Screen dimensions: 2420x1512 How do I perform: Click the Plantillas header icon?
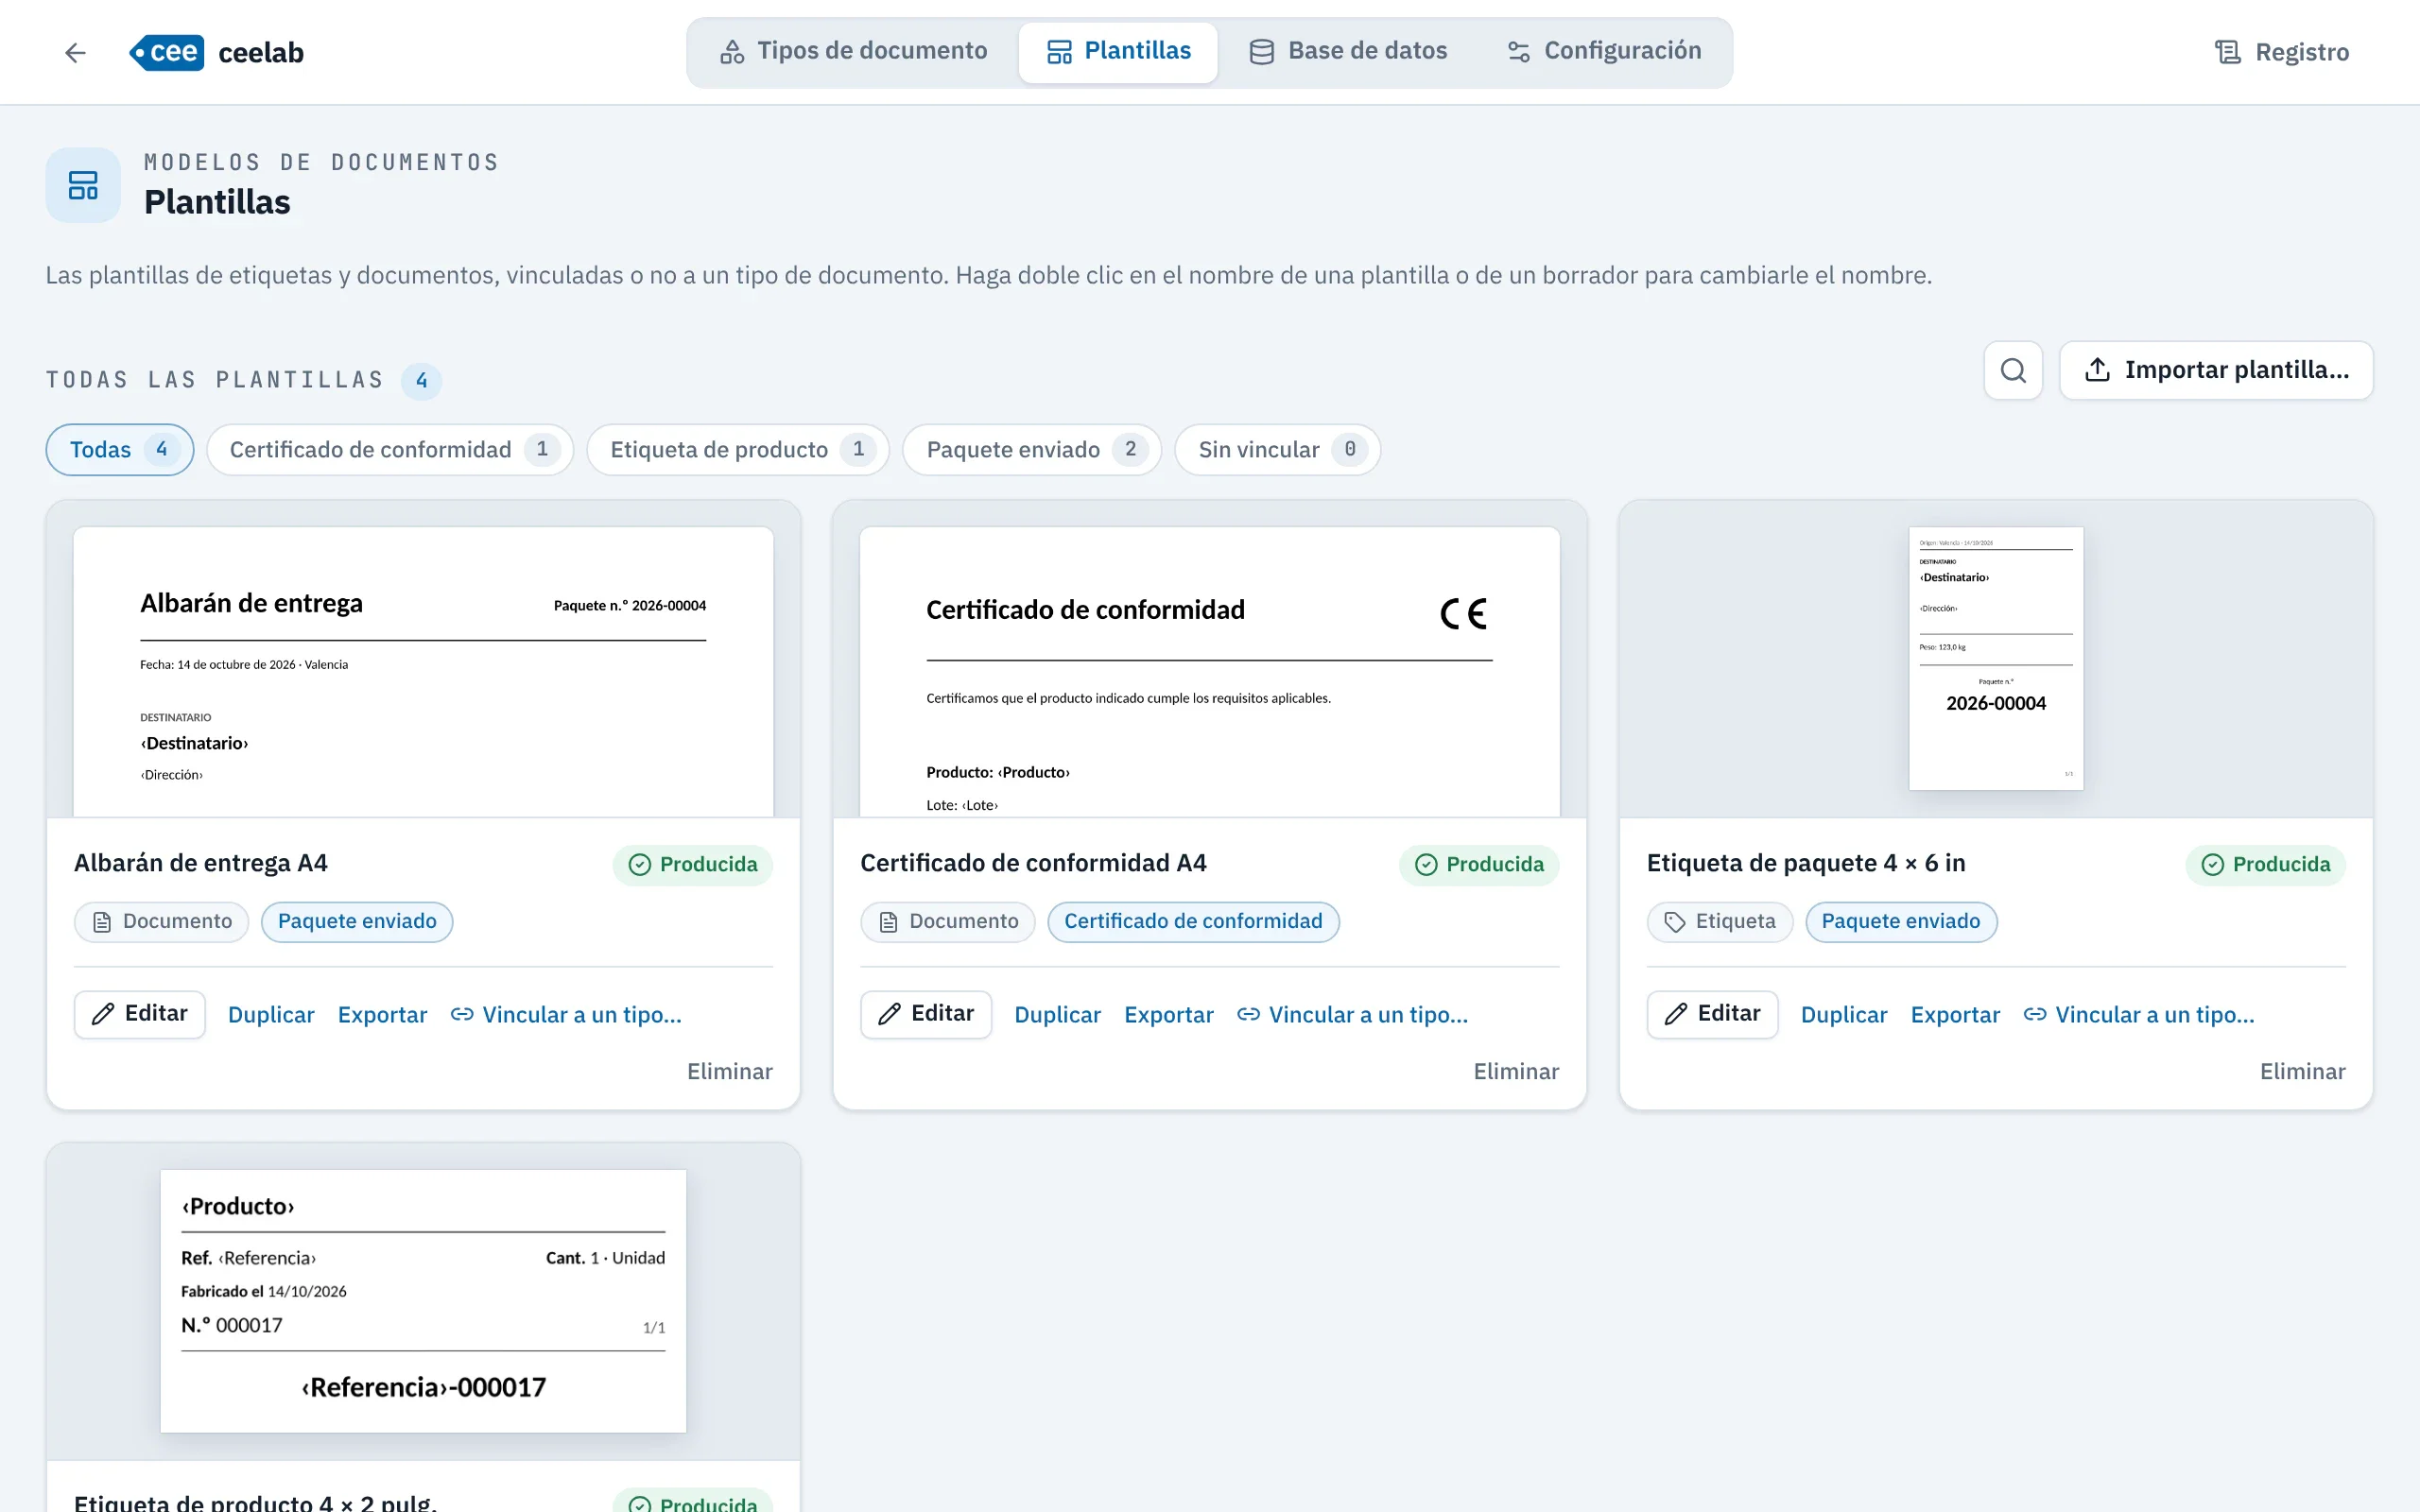click(x=83, y=185)
